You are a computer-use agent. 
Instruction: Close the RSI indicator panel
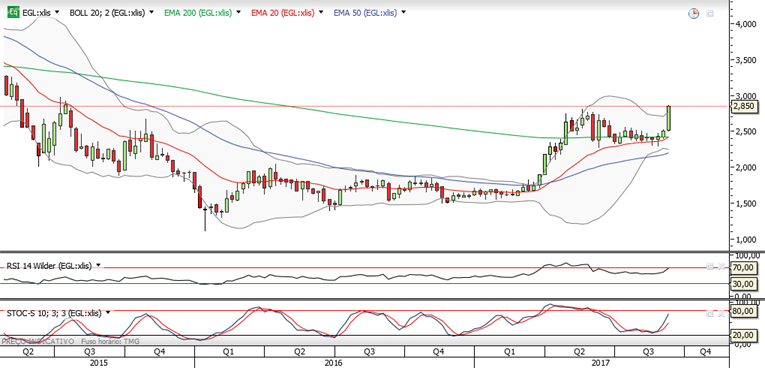(x=721, y=266)
